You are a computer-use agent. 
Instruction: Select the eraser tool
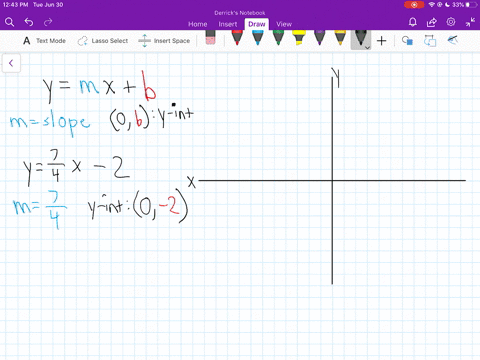211,37
